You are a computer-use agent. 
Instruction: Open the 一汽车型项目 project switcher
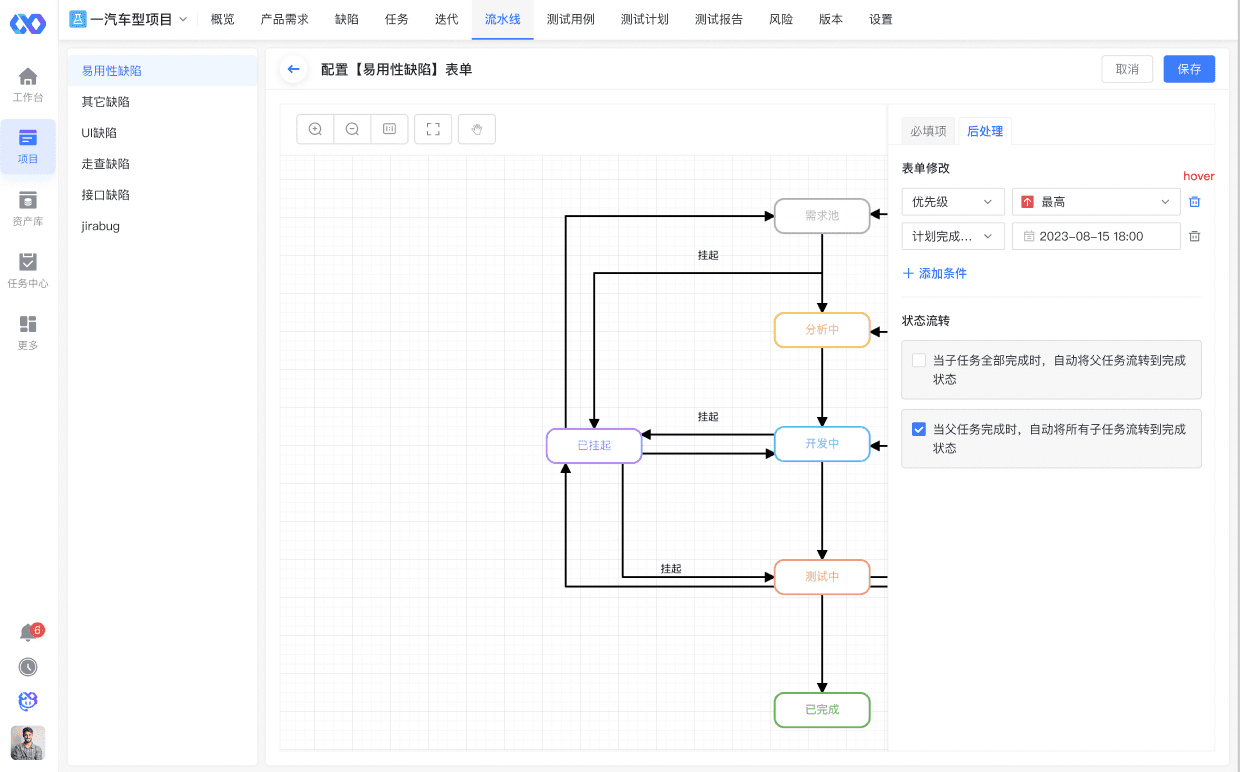tap(130, 19)
